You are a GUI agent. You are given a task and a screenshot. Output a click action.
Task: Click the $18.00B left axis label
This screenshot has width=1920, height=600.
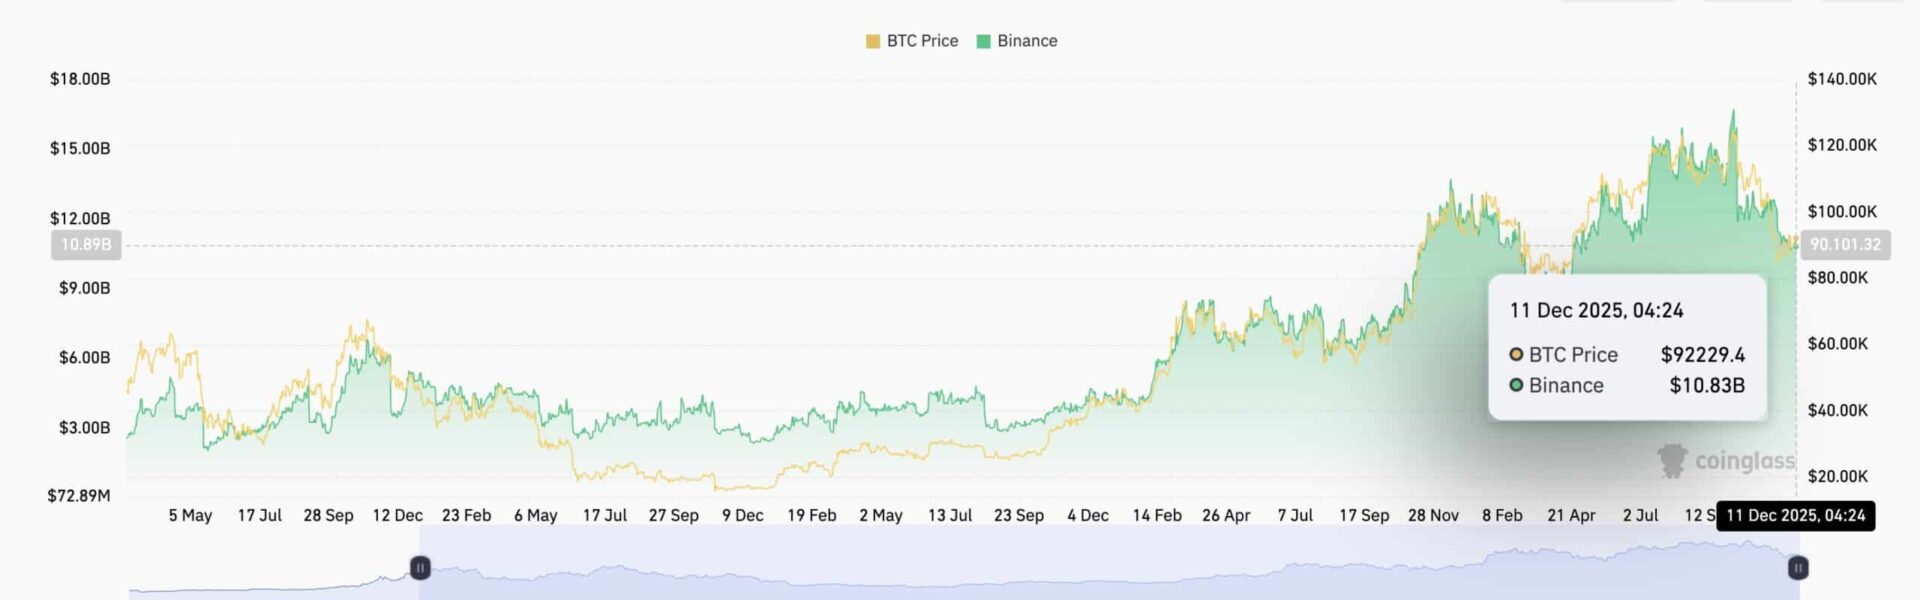coord(80,79)
